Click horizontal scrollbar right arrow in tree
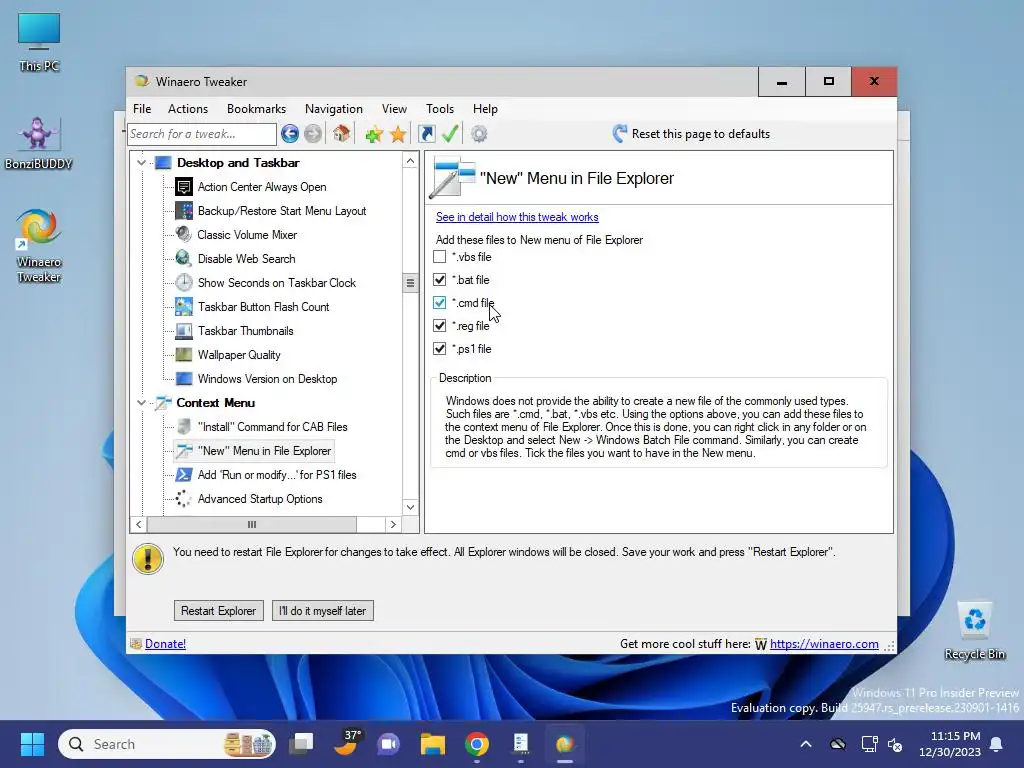The image size is (1024, 768). [x=392, y=524]
